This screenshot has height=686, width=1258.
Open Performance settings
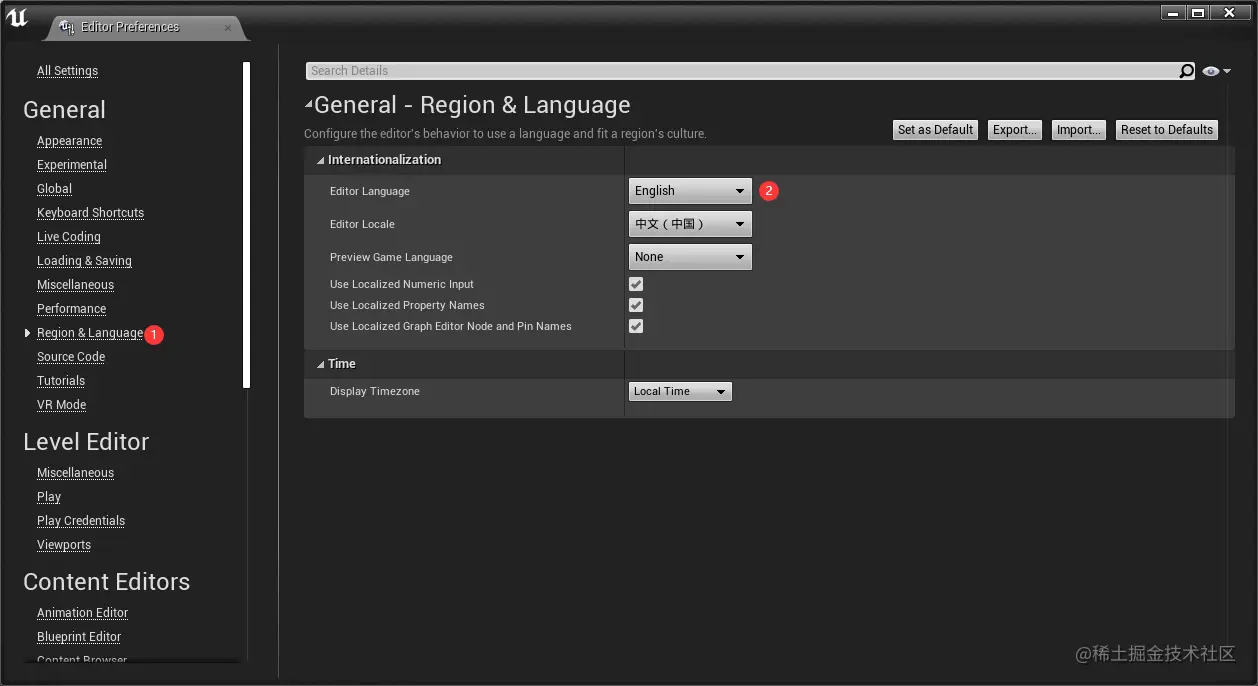point(71,309)
